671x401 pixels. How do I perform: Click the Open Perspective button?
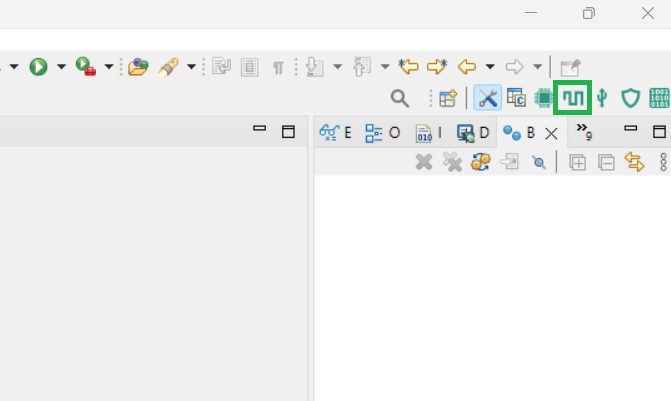tap(448, 98)
